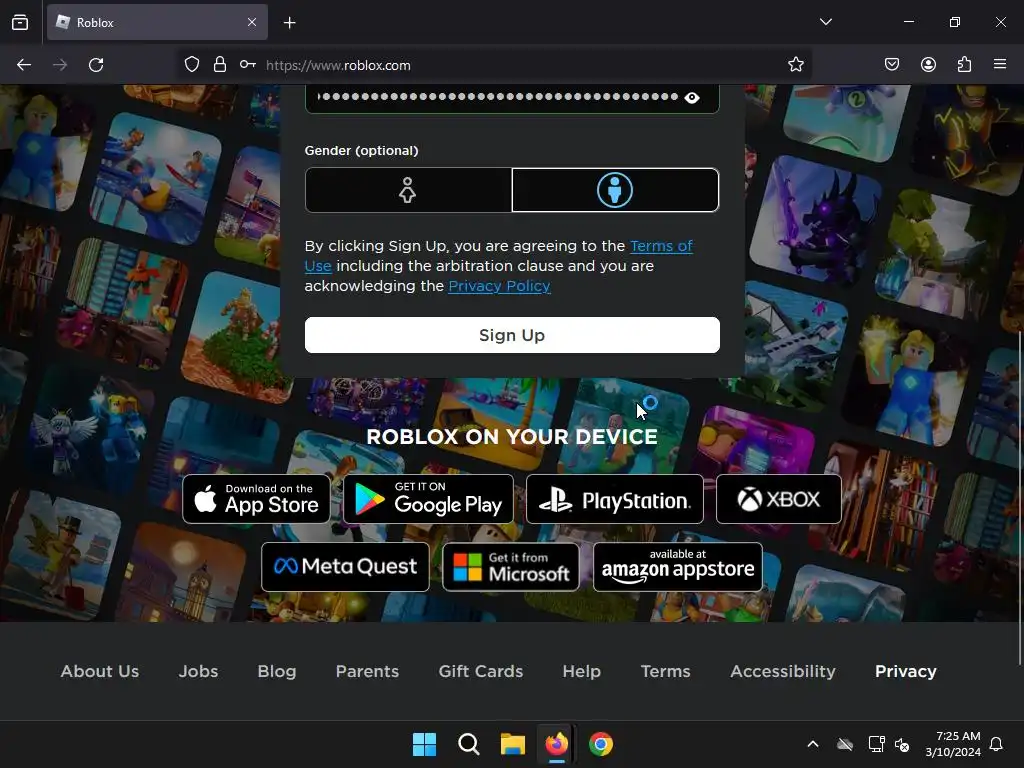Open Get it from Microsoft badge

(x=511, y=567)
